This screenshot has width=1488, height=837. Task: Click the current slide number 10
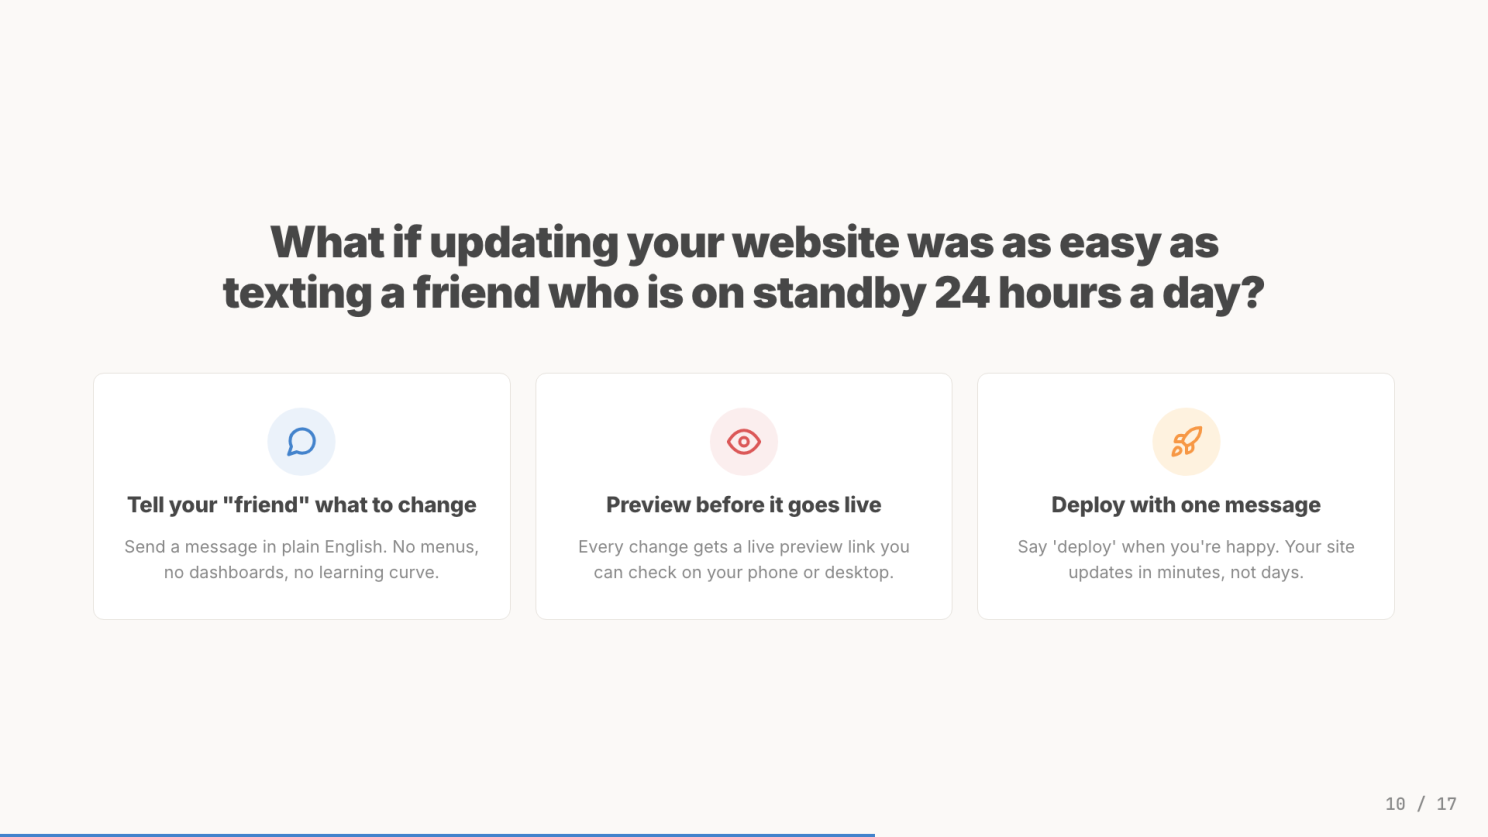1395,804
